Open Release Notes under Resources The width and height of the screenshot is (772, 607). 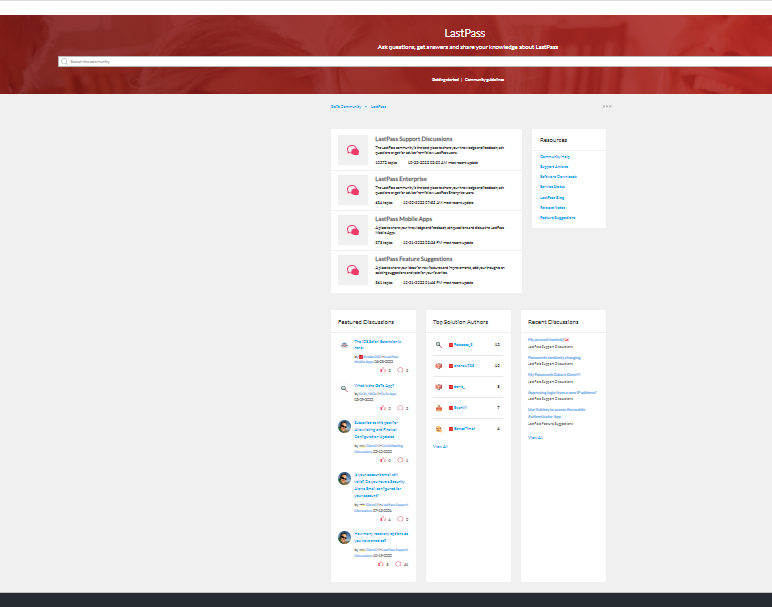point(552,207)
